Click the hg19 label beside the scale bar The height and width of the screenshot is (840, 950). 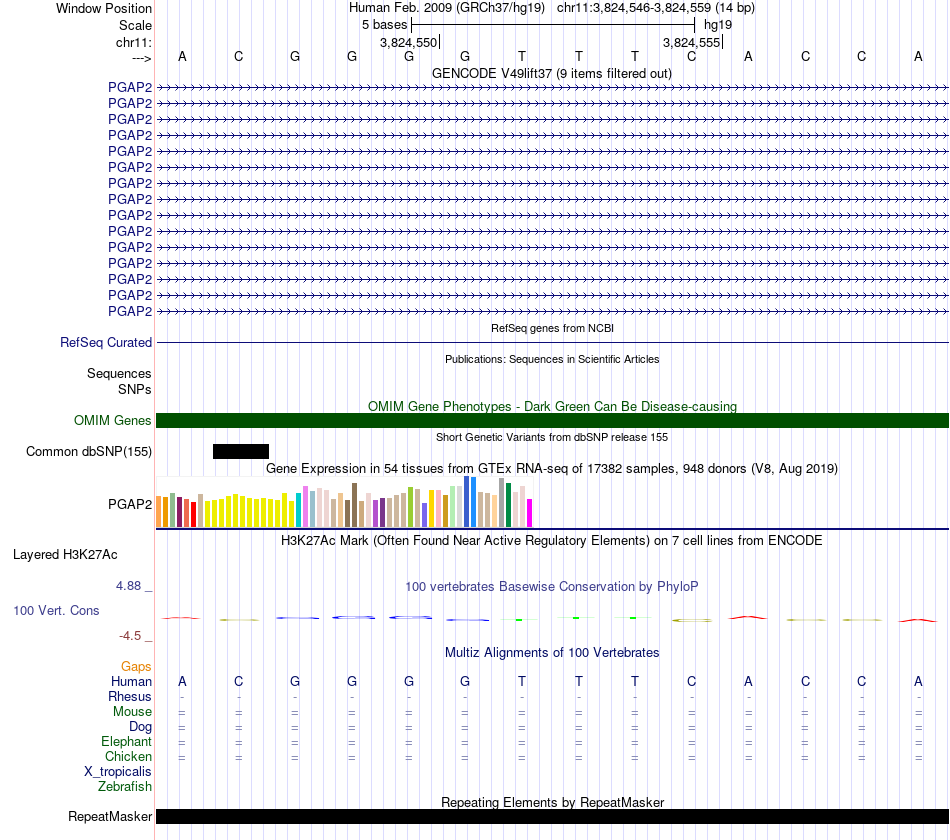click(x=717, y=25)
